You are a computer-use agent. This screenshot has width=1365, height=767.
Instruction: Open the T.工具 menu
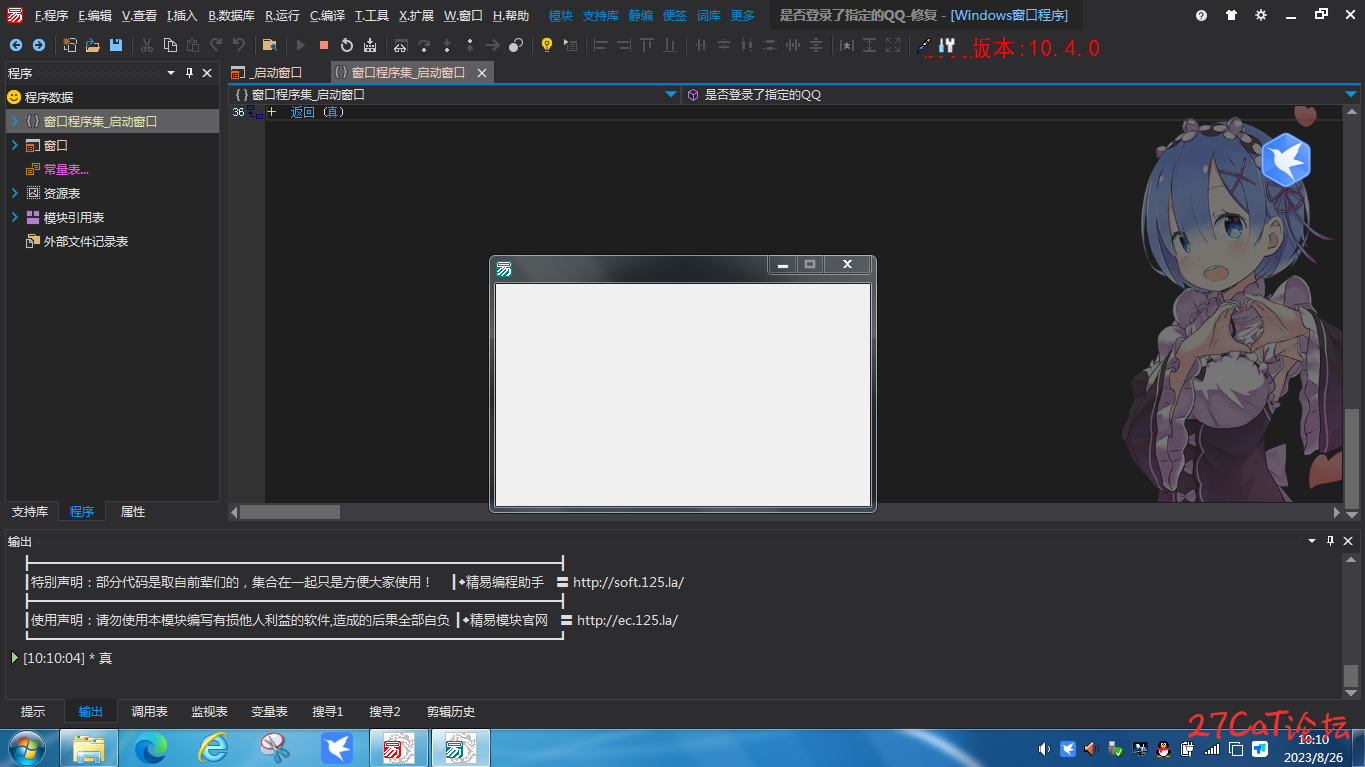(372, 15)
